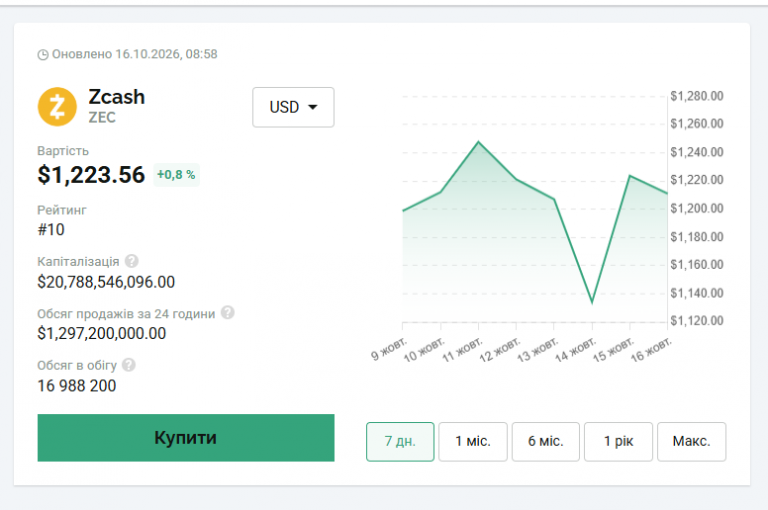Click the ZEC ticker label

(x=102, y=118)
